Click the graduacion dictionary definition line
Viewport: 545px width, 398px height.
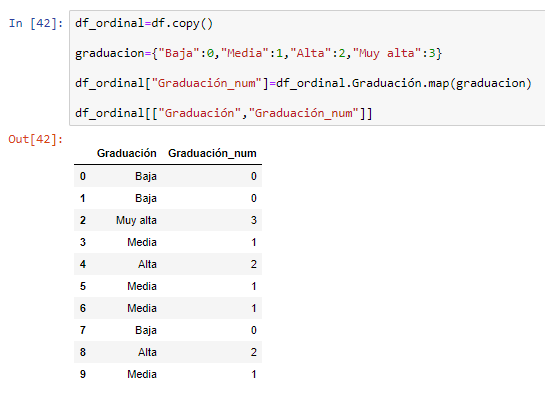click(259, 53)
